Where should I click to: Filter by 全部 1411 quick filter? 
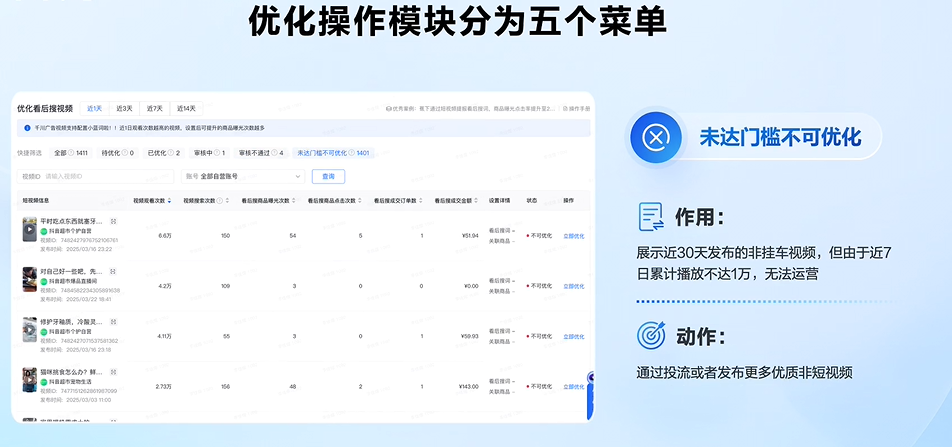pos(71,153)
